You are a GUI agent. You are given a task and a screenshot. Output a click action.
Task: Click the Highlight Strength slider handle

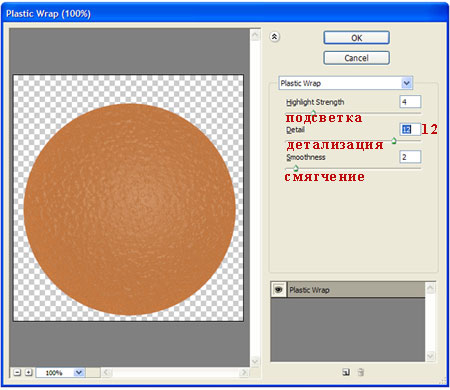pos(313,113)
